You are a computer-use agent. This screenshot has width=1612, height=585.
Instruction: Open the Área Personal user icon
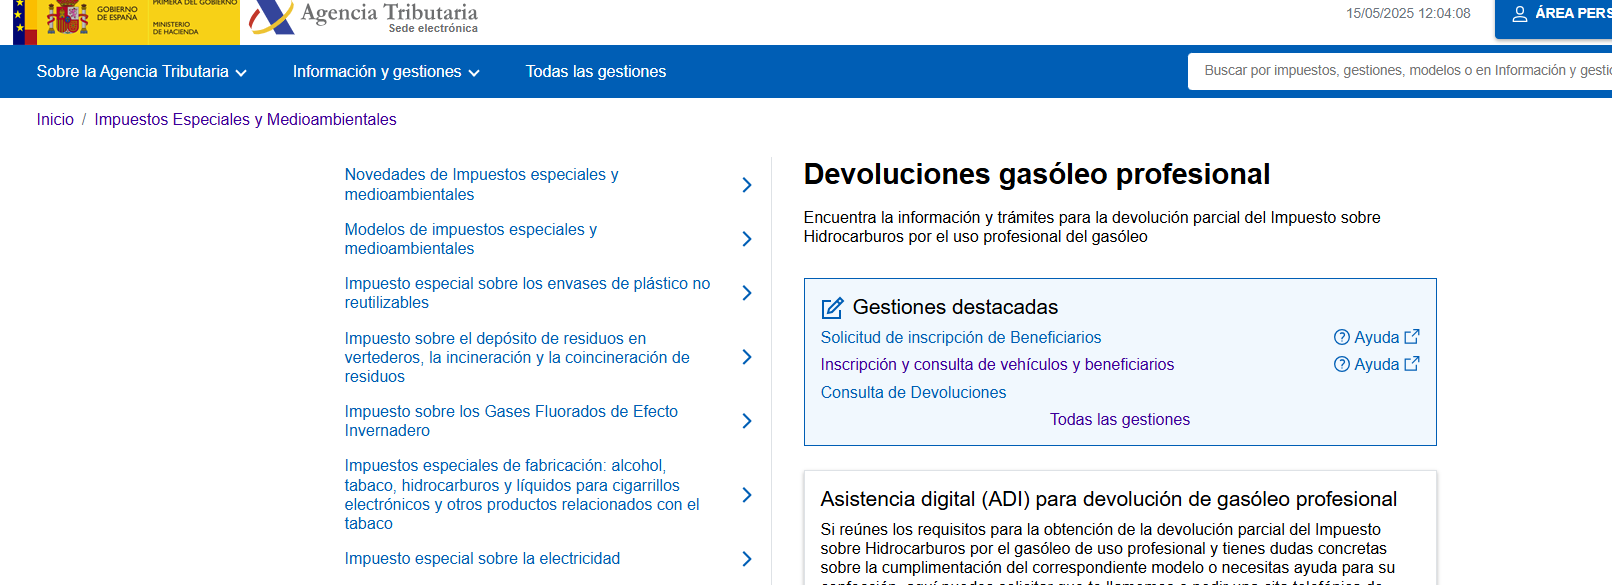[1519, 14]
